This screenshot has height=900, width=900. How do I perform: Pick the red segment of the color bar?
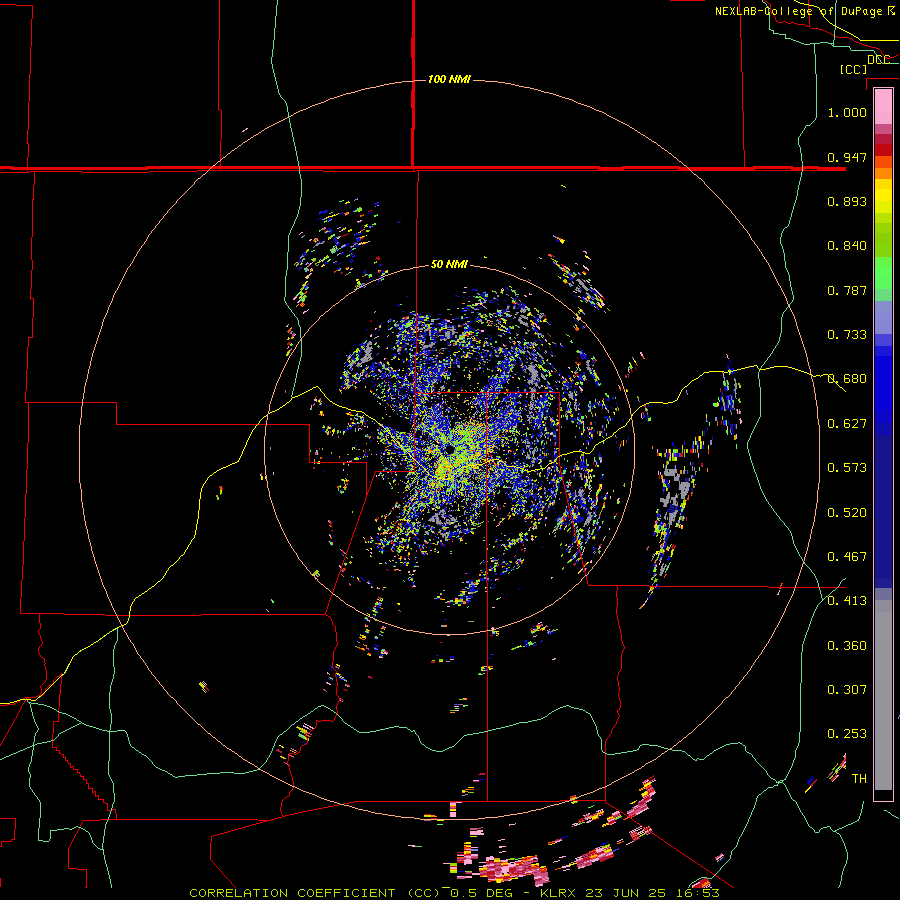[883, 150]
